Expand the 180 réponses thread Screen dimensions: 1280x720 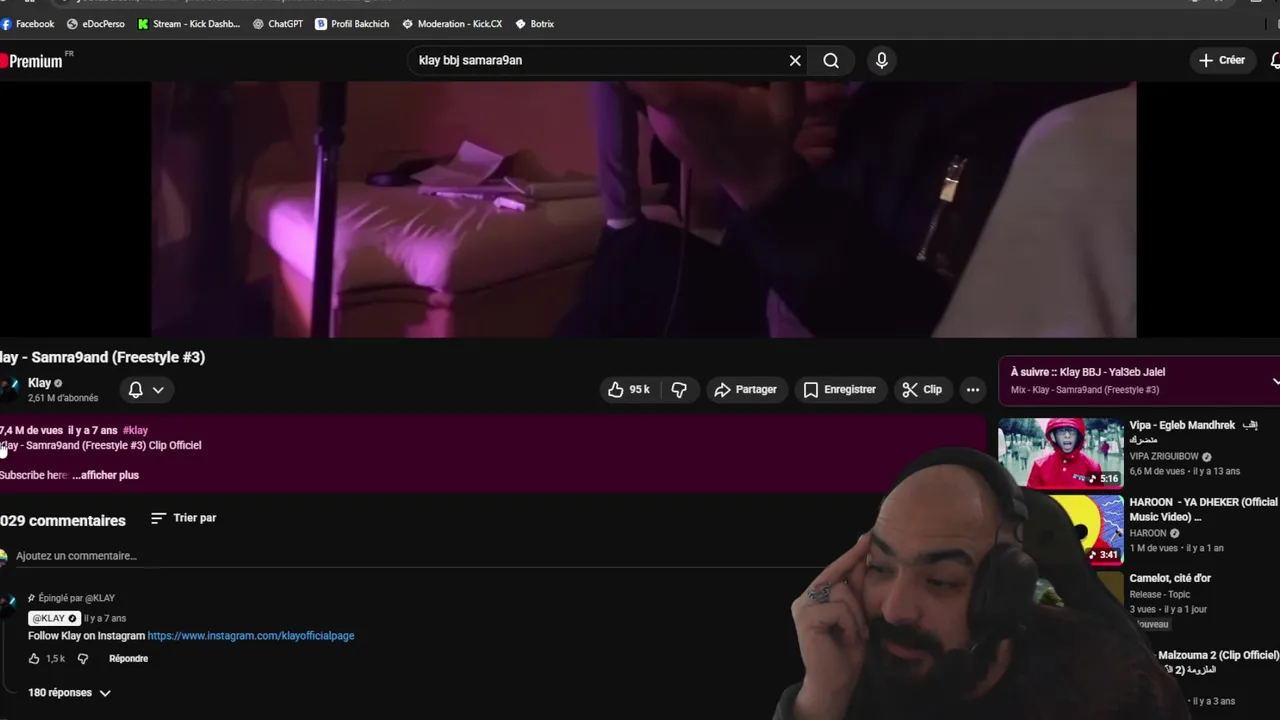(69, 693)
